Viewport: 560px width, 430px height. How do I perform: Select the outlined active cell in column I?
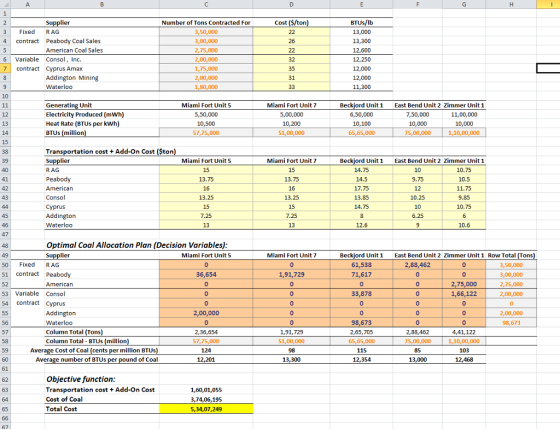point(548,68)
